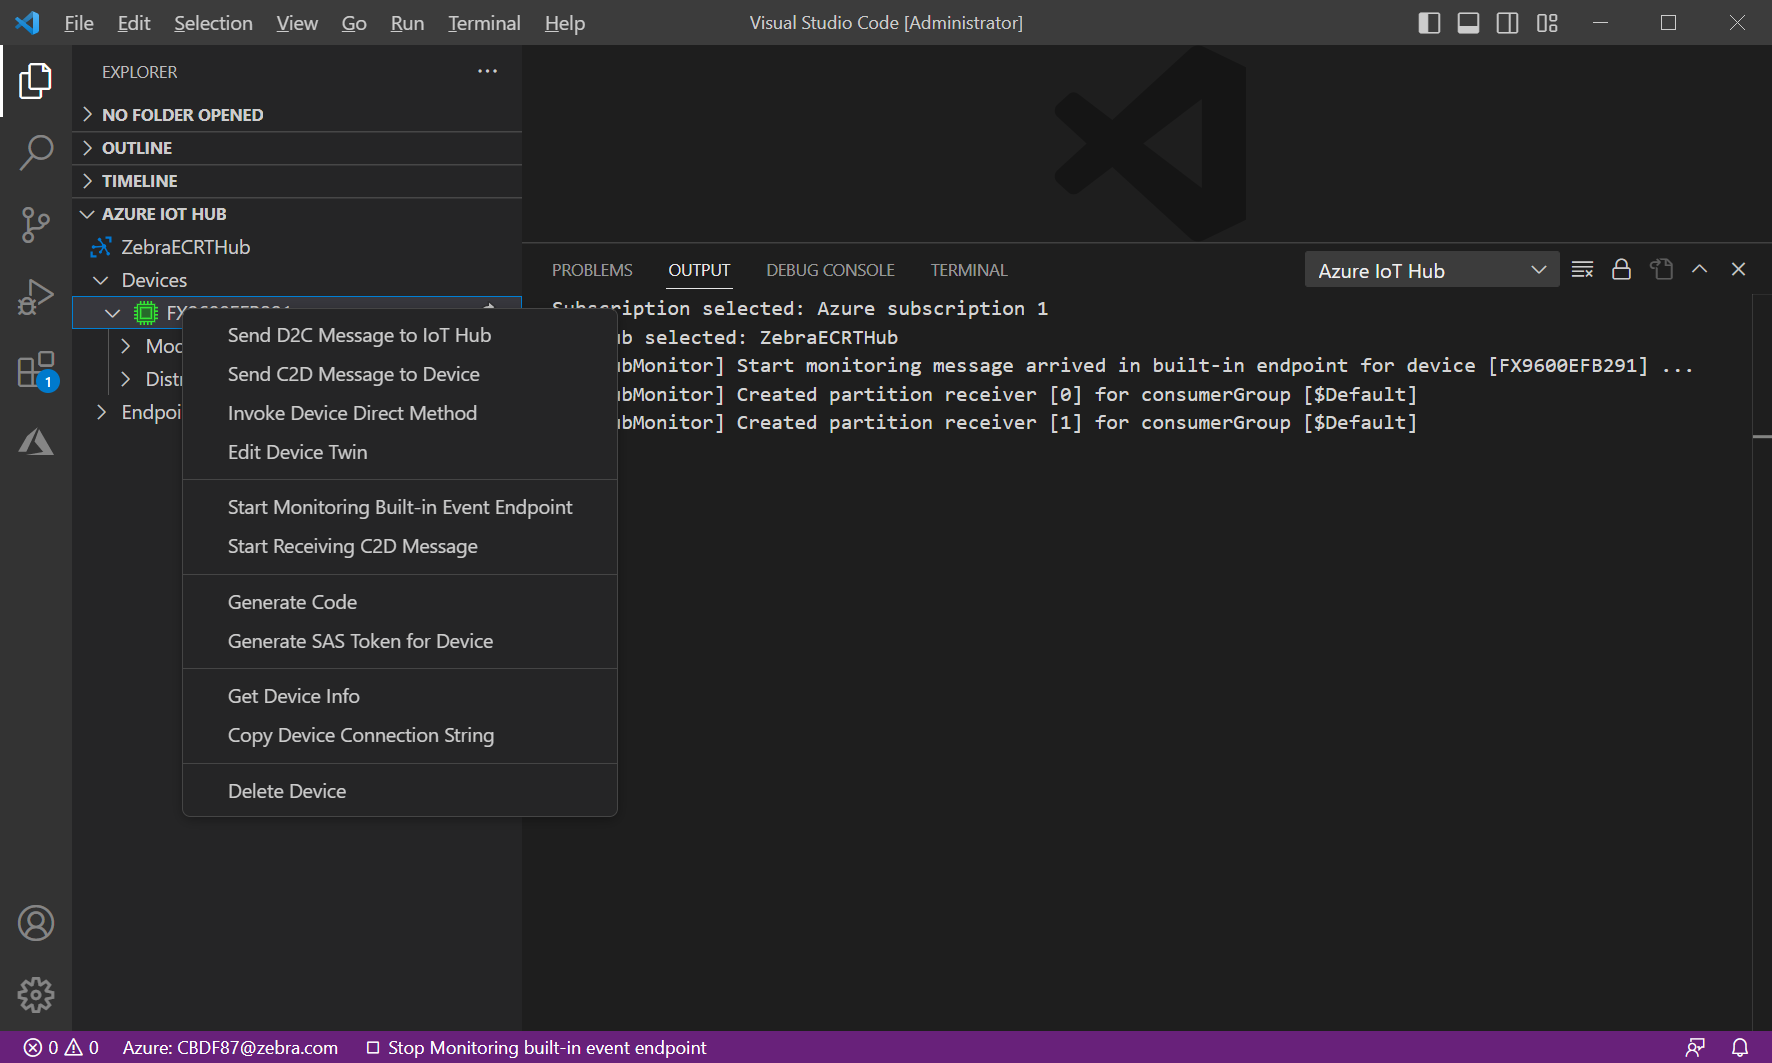Open the Azure IoT Hub output channel dropdown
Viewport: 1772px width, 1063px height.
1431,270
